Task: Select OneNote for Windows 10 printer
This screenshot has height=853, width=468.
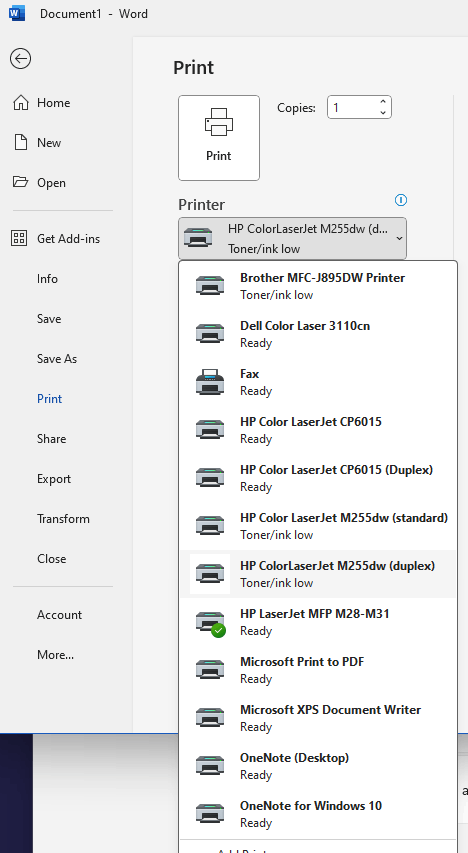Action: click(x=318, y=814)
